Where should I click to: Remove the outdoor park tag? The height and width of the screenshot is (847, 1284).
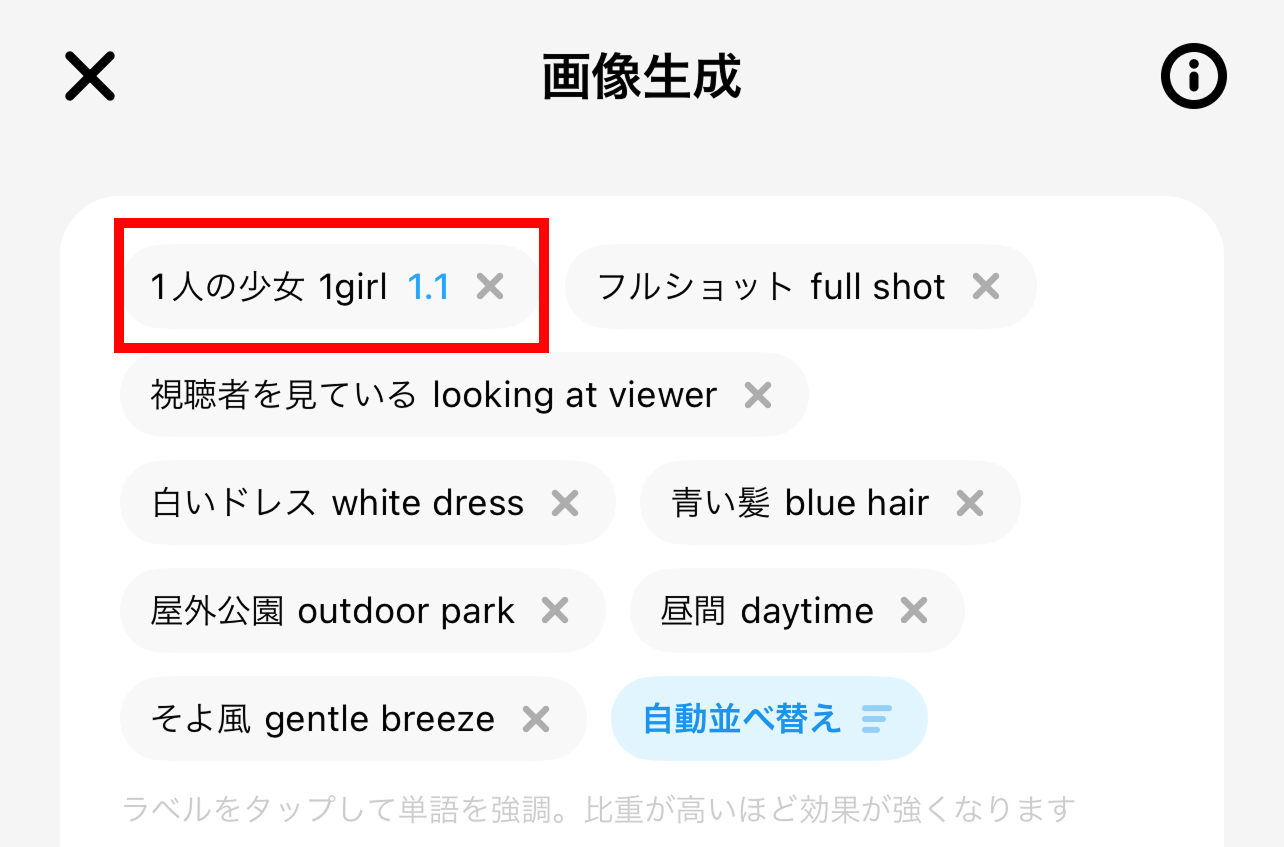click(x=555, y=611)
